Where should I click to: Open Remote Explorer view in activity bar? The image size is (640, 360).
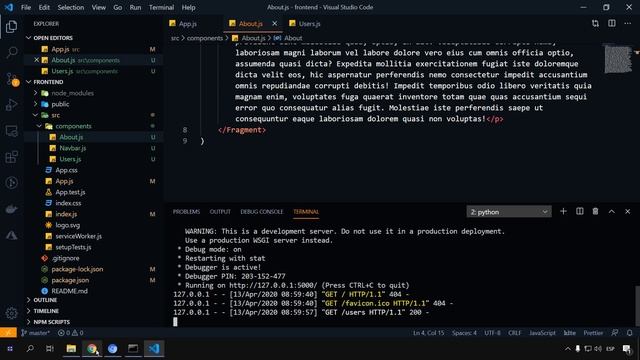pyautogui.click(x=11, y=131)
